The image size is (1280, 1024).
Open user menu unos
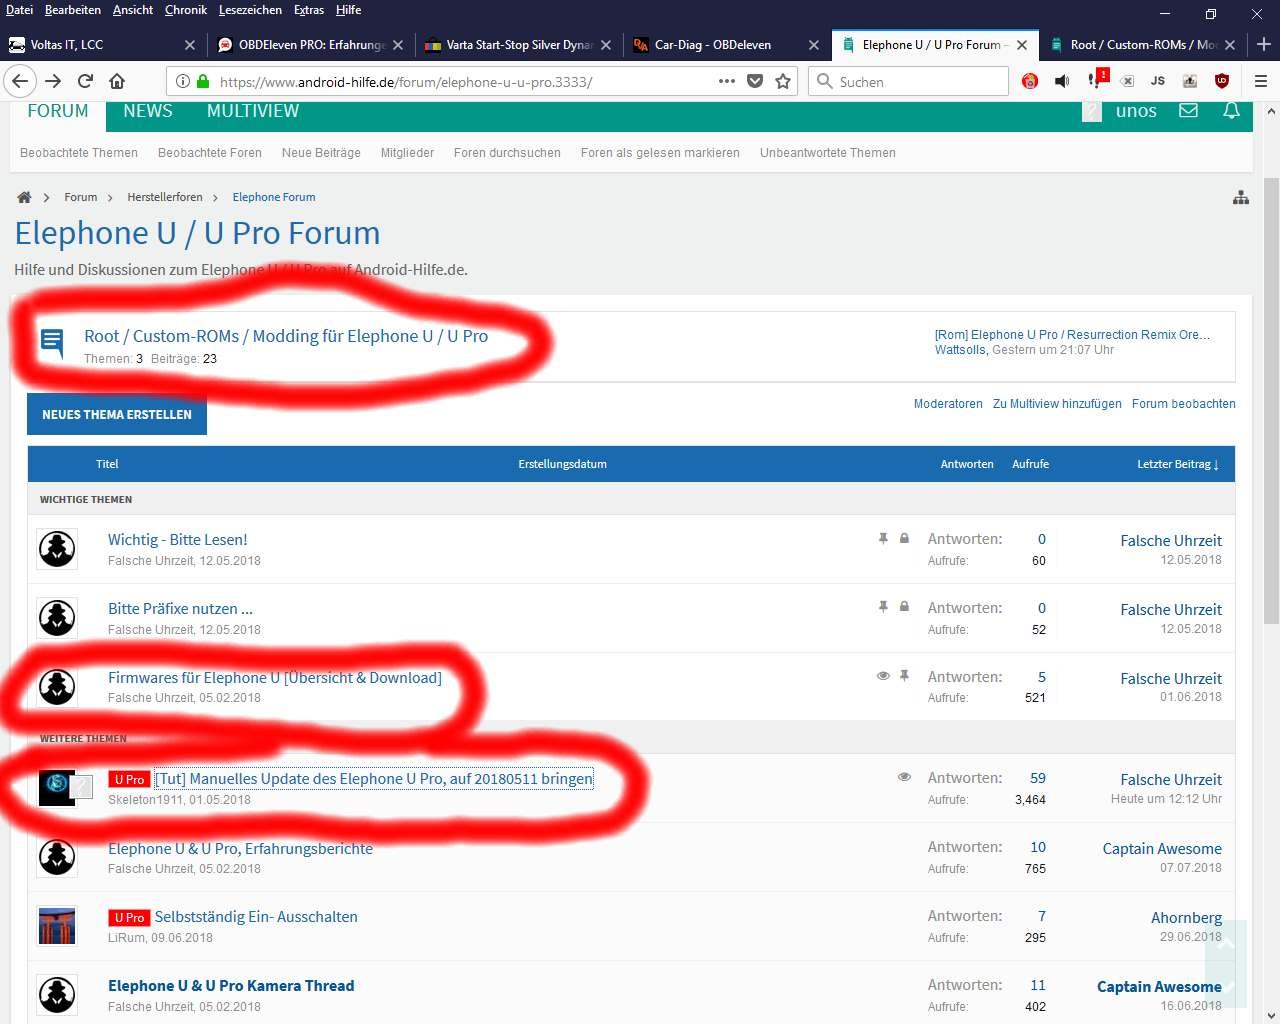point(1136,111)
